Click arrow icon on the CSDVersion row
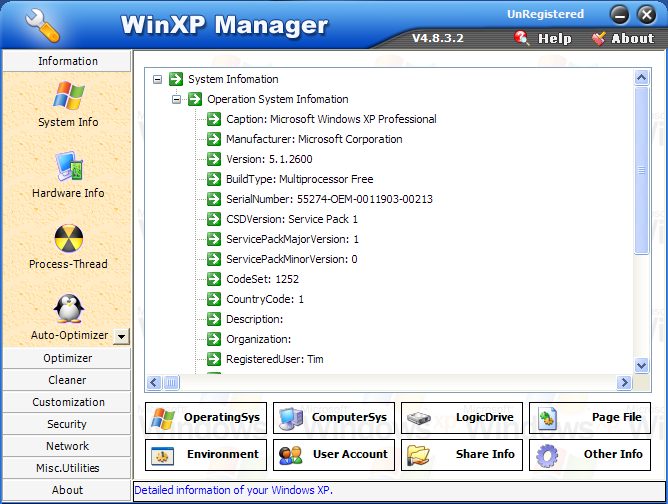Screen dimensions: 668x504 (x=214, y=219)
